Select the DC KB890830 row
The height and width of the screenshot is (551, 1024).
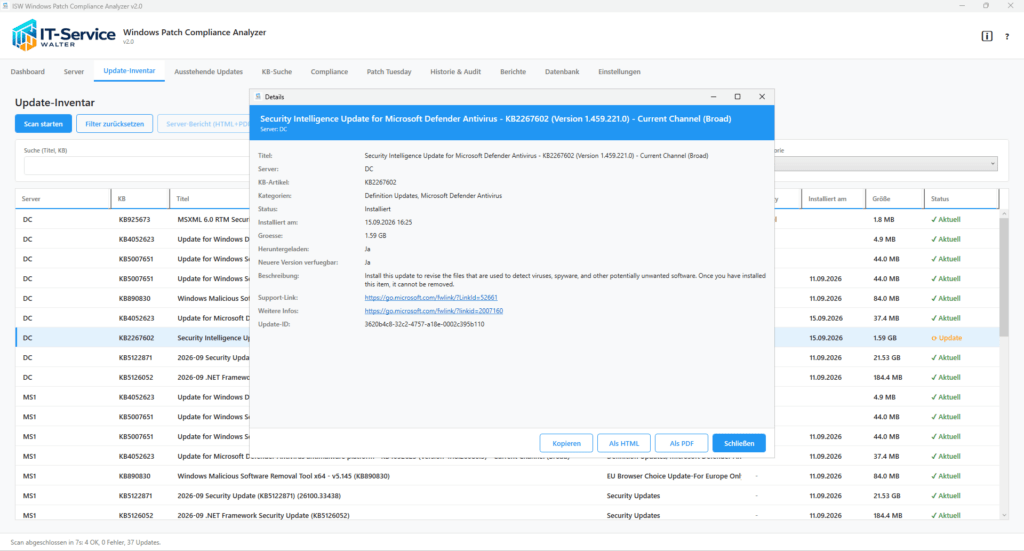(507, 298)
